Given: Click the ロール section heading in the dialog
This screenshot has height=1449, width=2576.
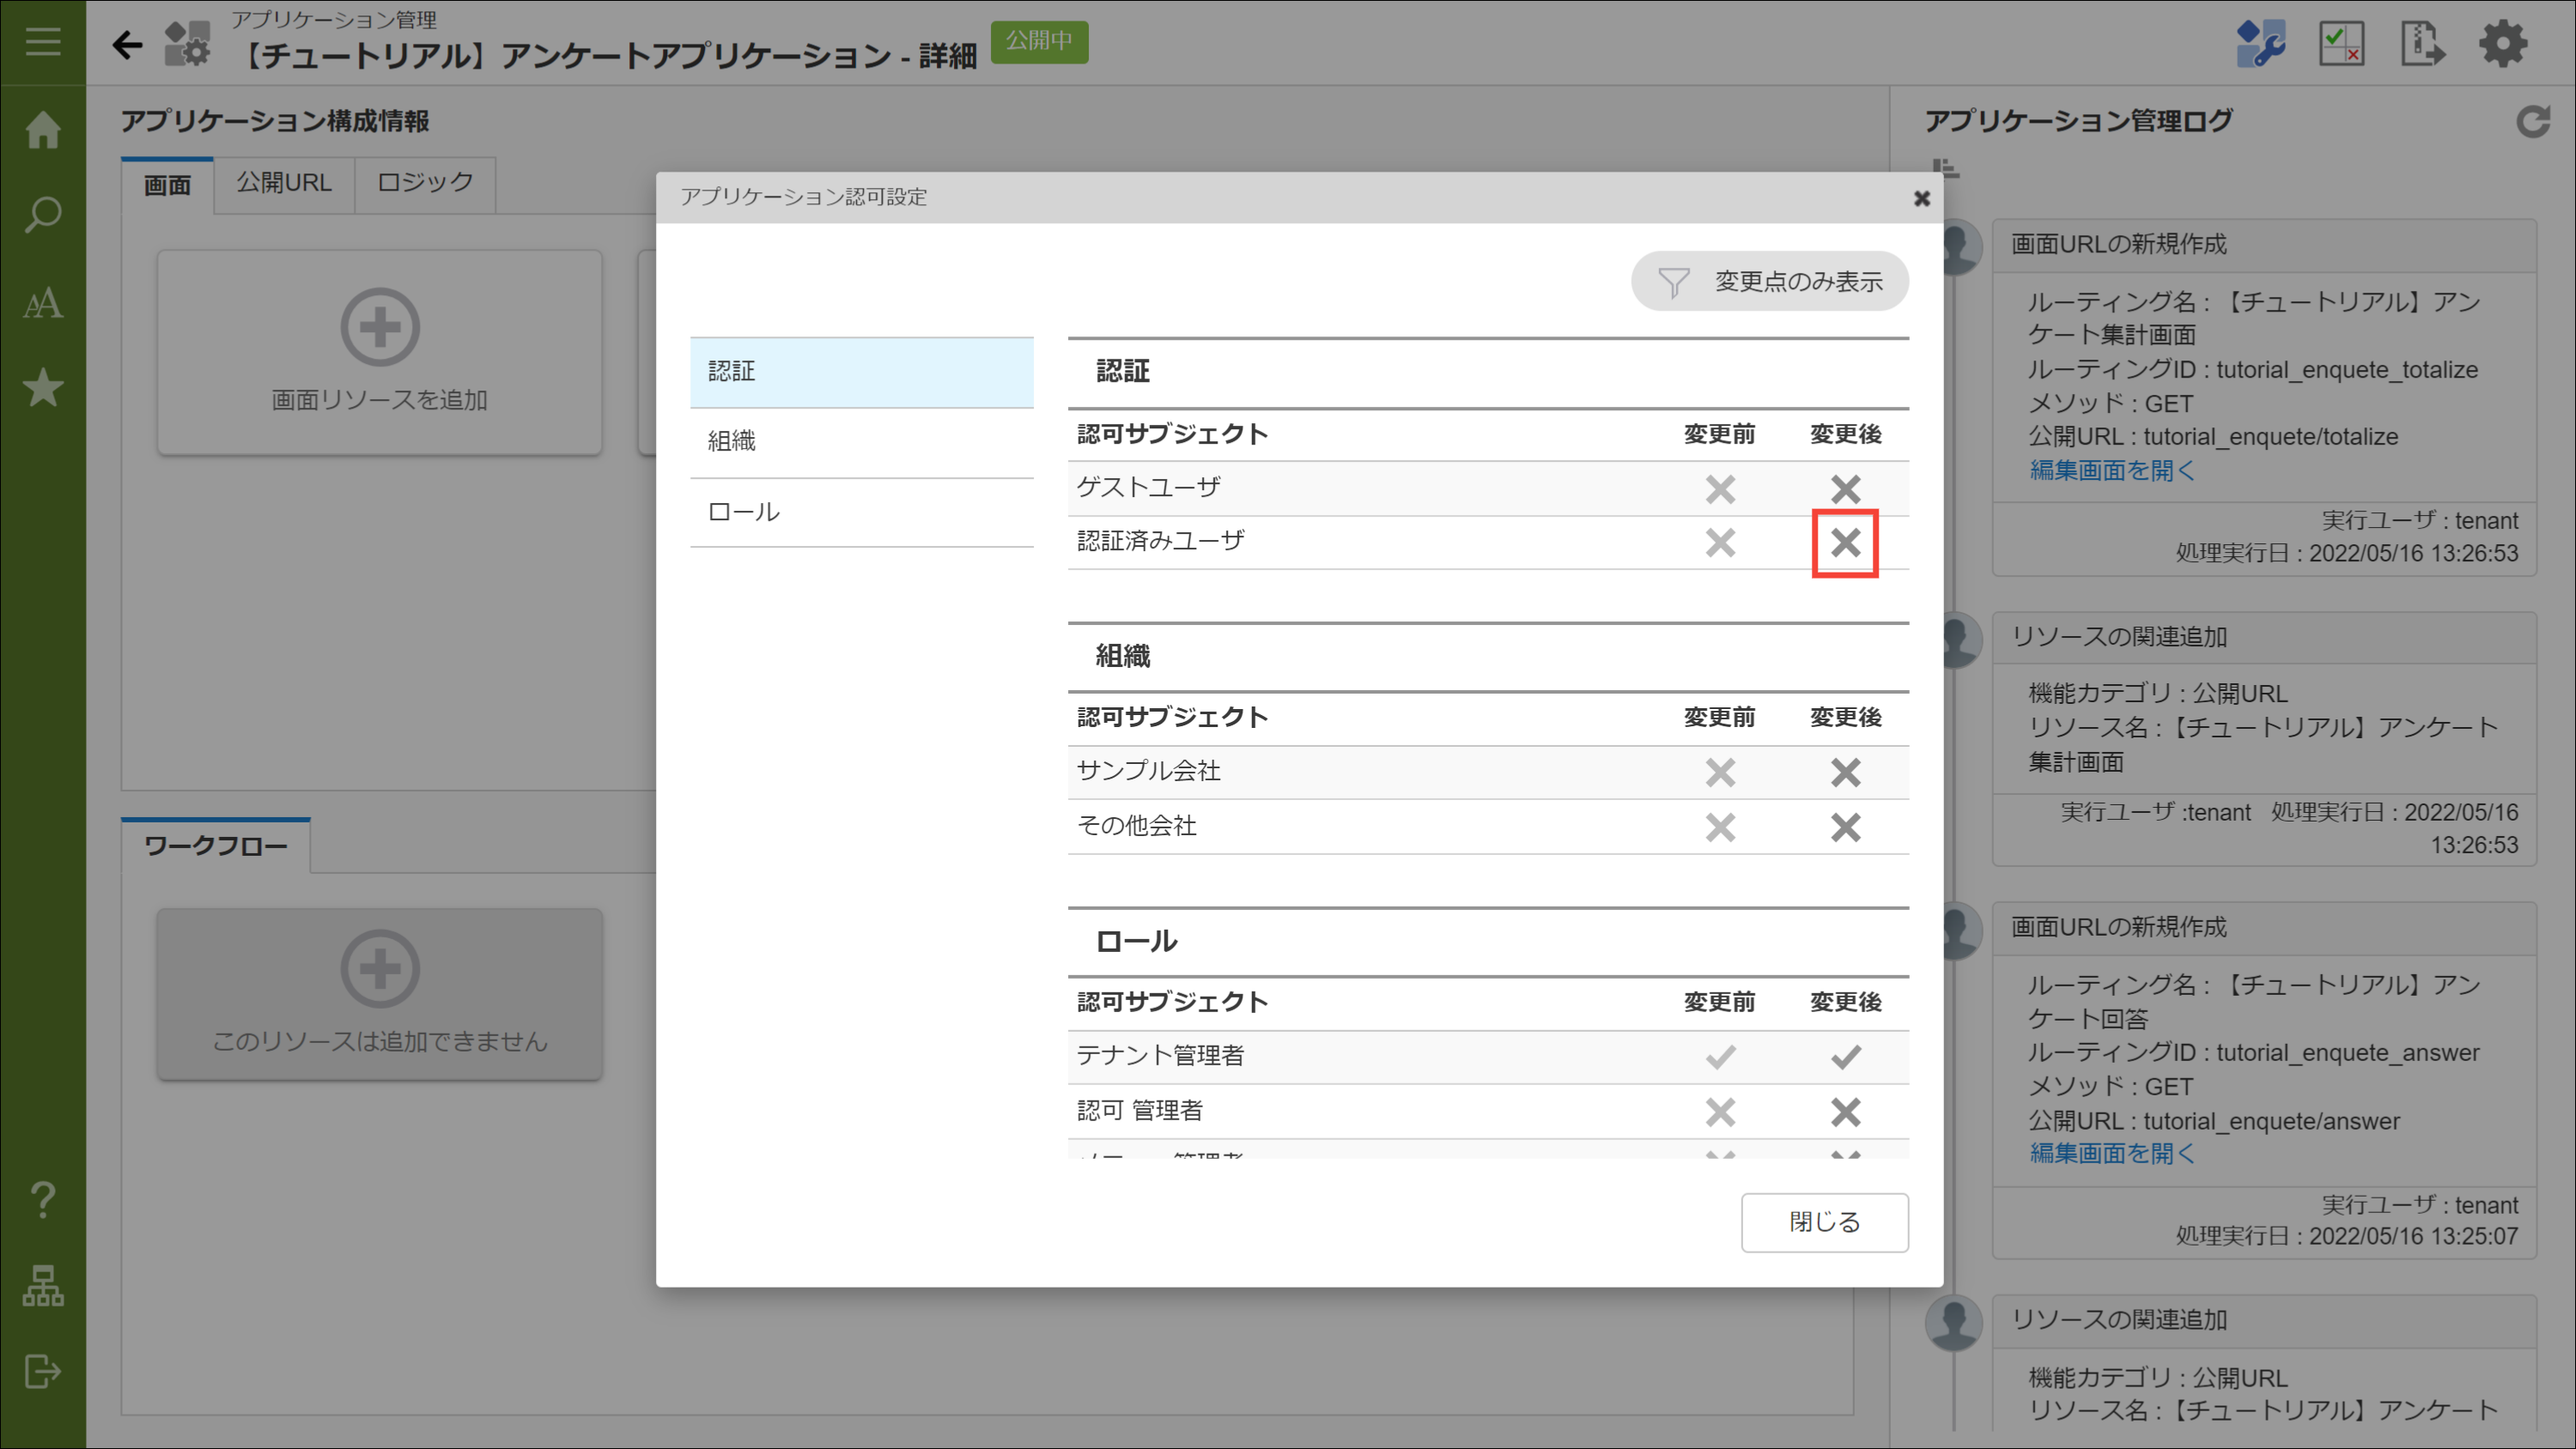Looking at the screenshot, I should [x=1136, y=941].
